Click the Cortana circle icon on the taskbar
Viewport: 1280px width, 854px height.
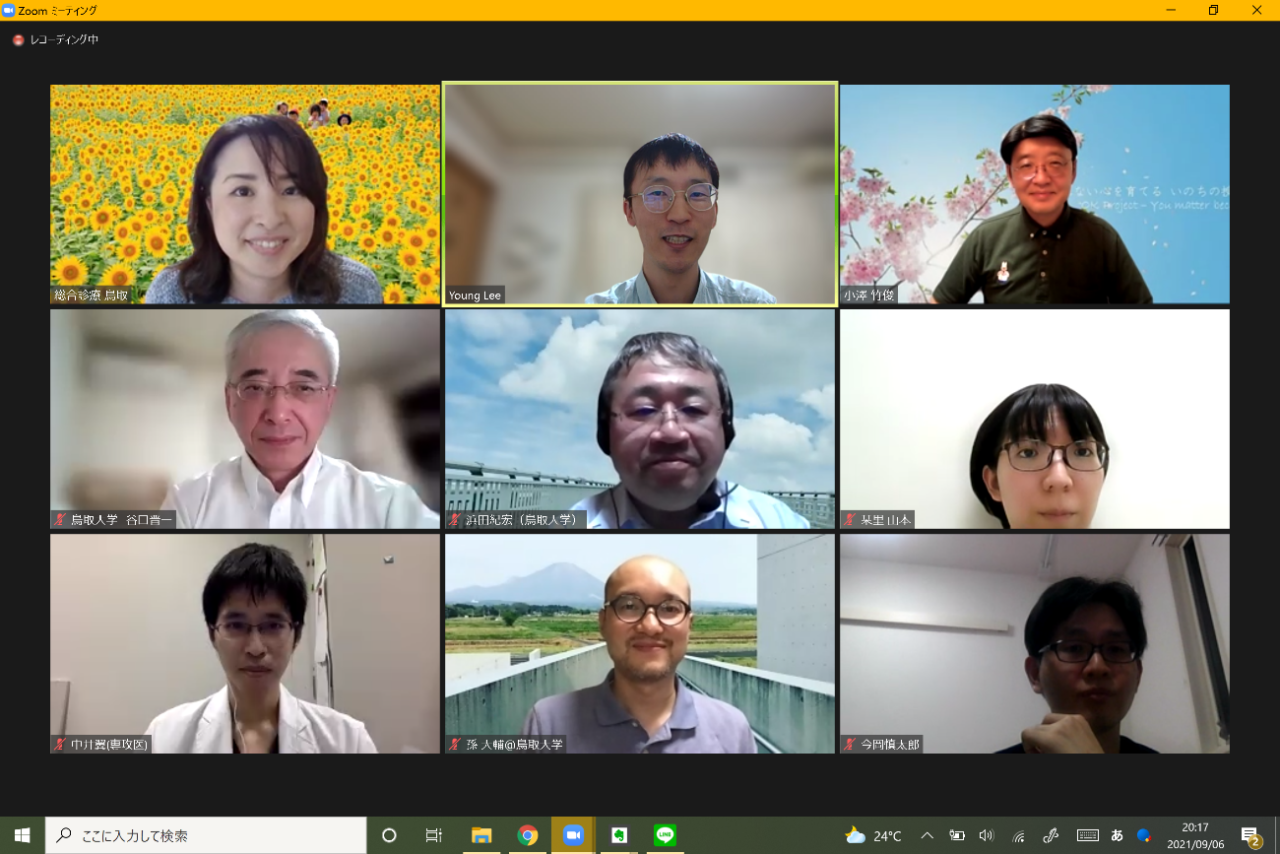pyautogui.click(x=389, y=835)
